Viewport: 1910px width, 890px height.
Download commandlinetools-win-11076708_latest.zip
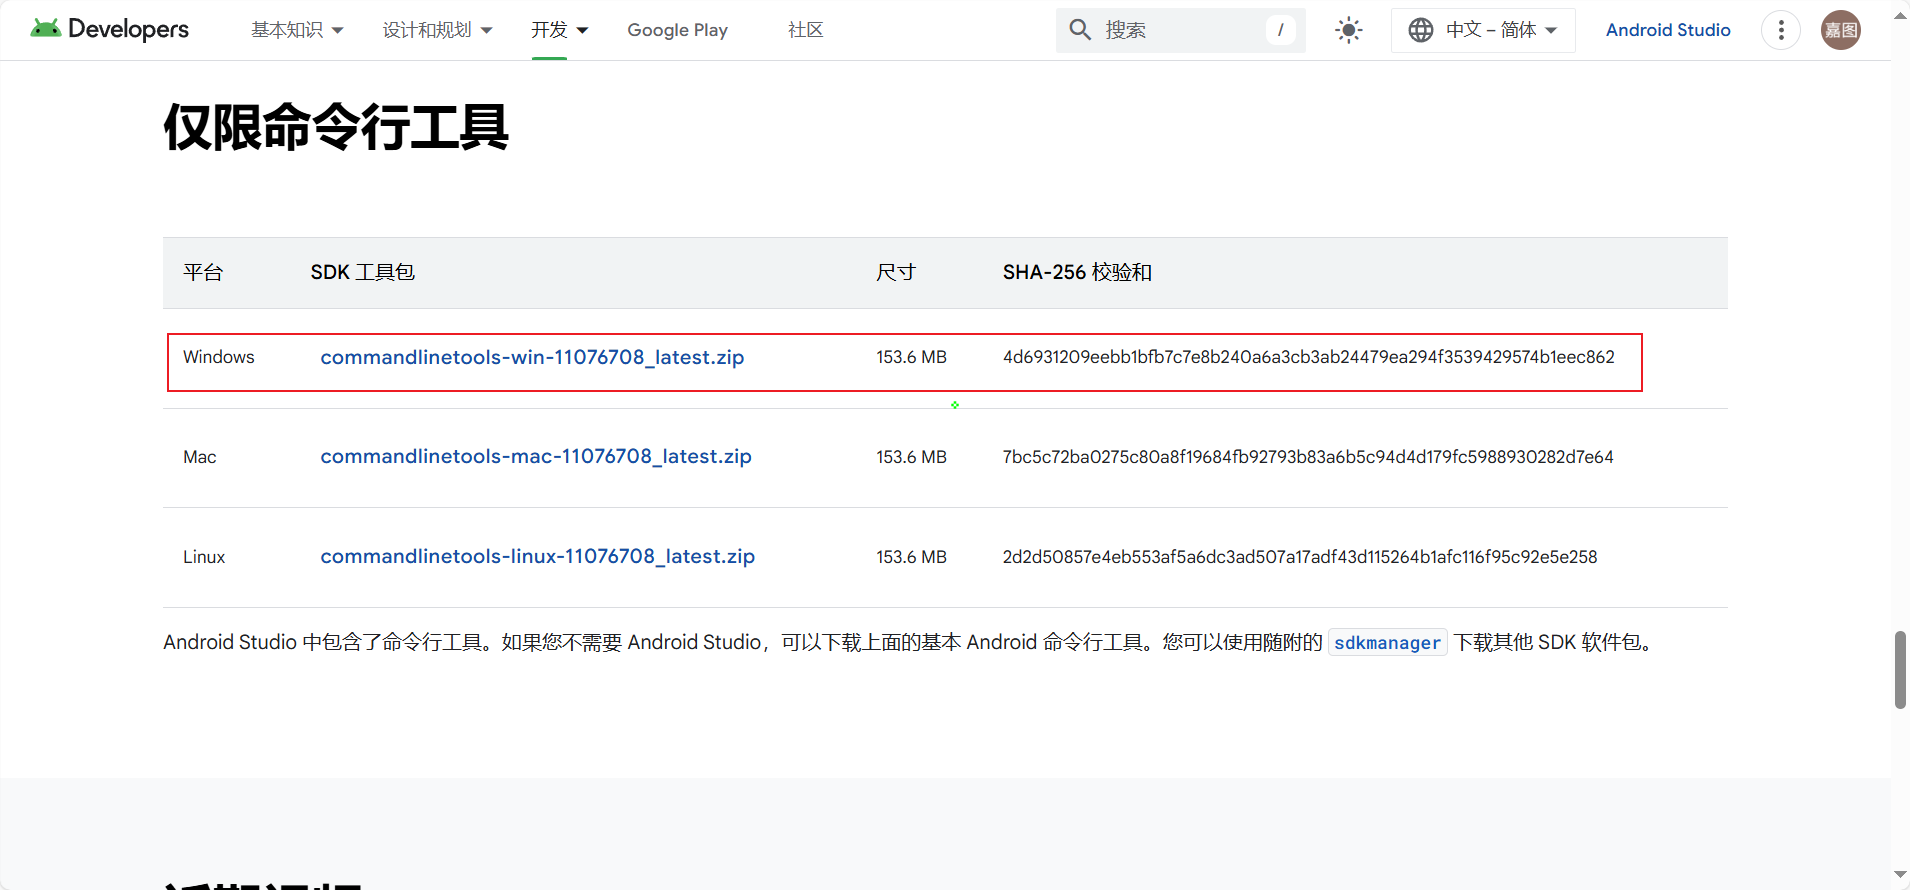(532, 357)
